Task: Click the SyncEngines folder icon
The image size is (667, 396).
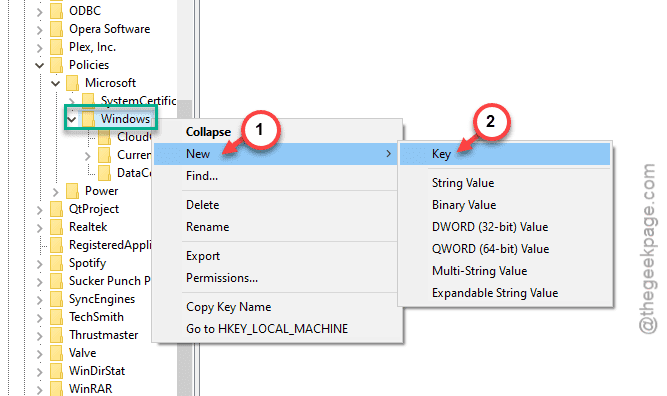Action: pyautogui.click(x=56, y=299)
